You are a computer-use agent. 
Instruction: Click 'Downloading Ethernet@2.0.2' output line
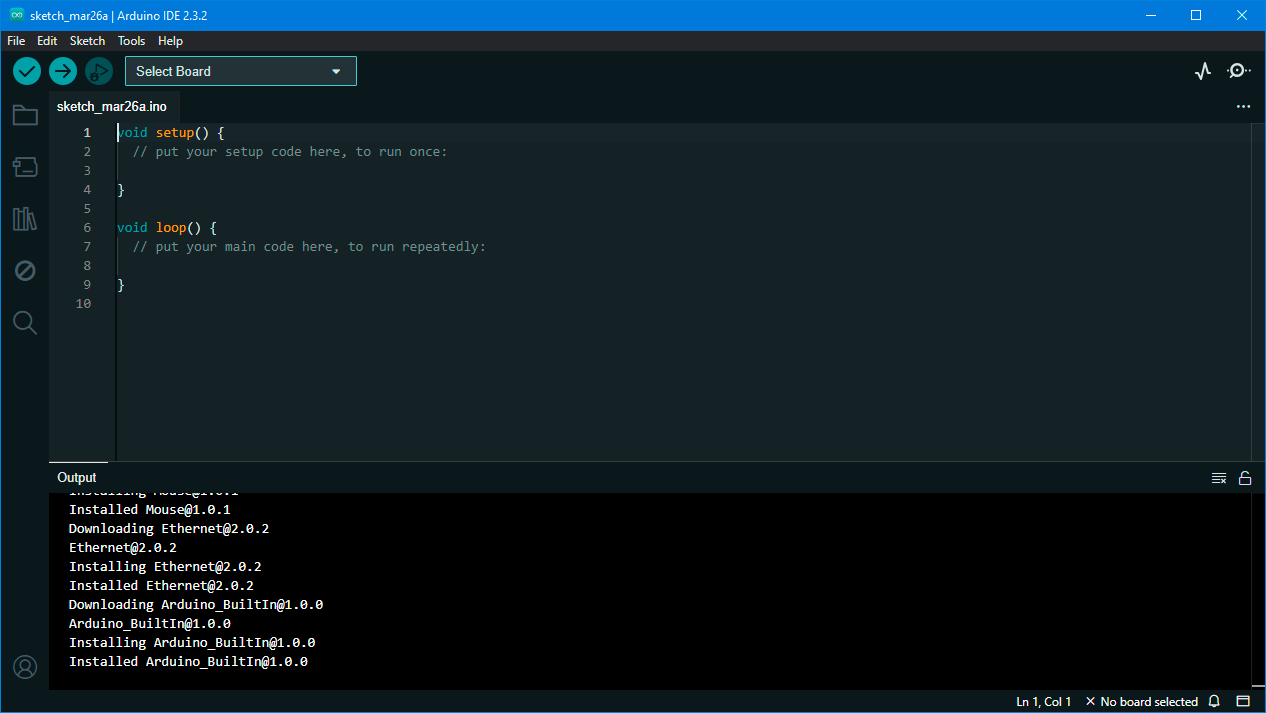(x=168, y=529)
